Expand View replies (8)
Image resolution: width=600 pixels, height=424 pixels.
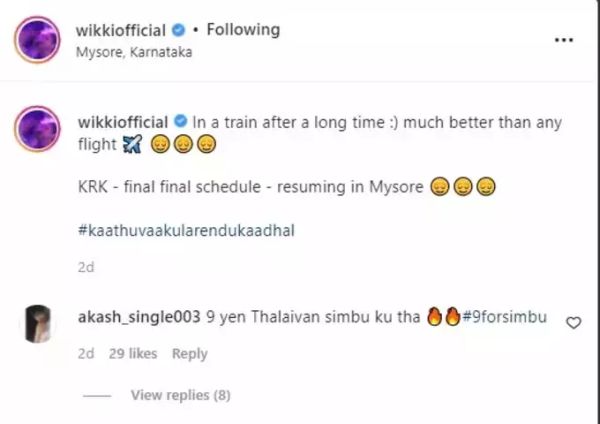[181, 395]
